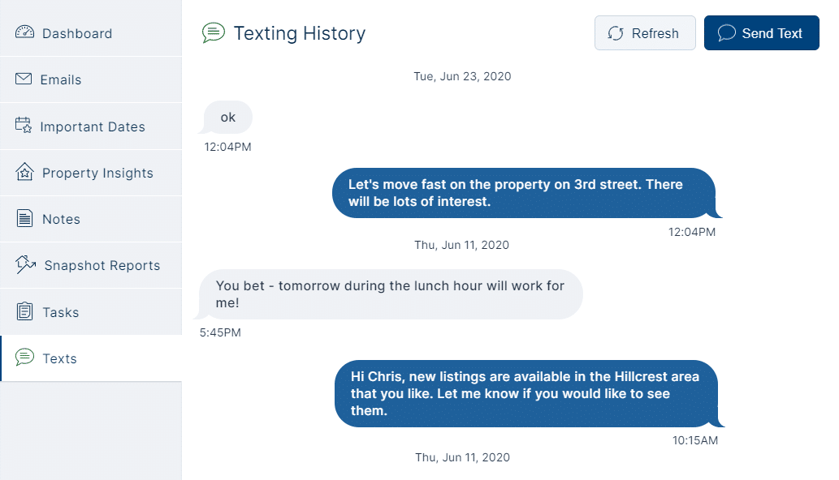Click the Hillcrest listings message bubble
Screen dimensions: 839x480
click(529, 393)
